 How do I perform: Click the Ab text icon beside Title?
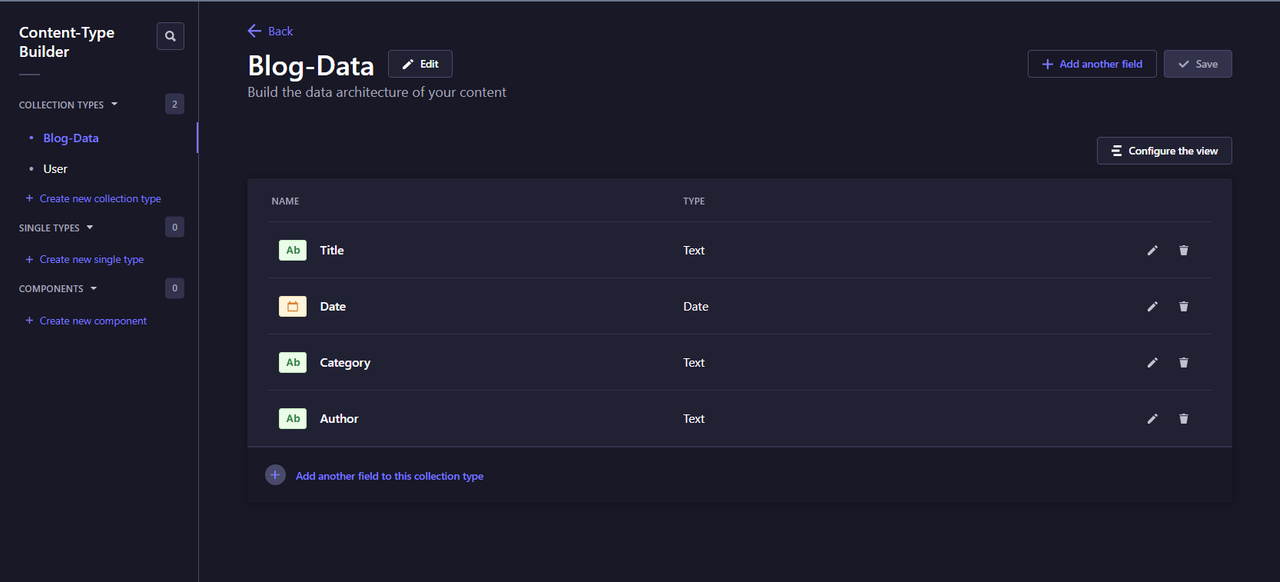click(292, 250)
